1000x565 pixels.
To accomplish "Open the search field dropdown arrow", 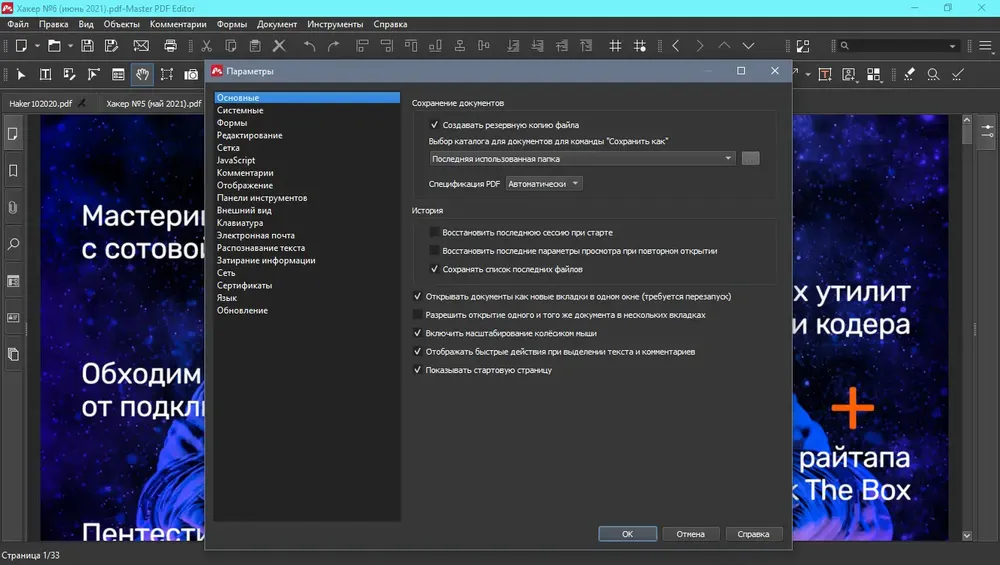I will click(952, 46).
